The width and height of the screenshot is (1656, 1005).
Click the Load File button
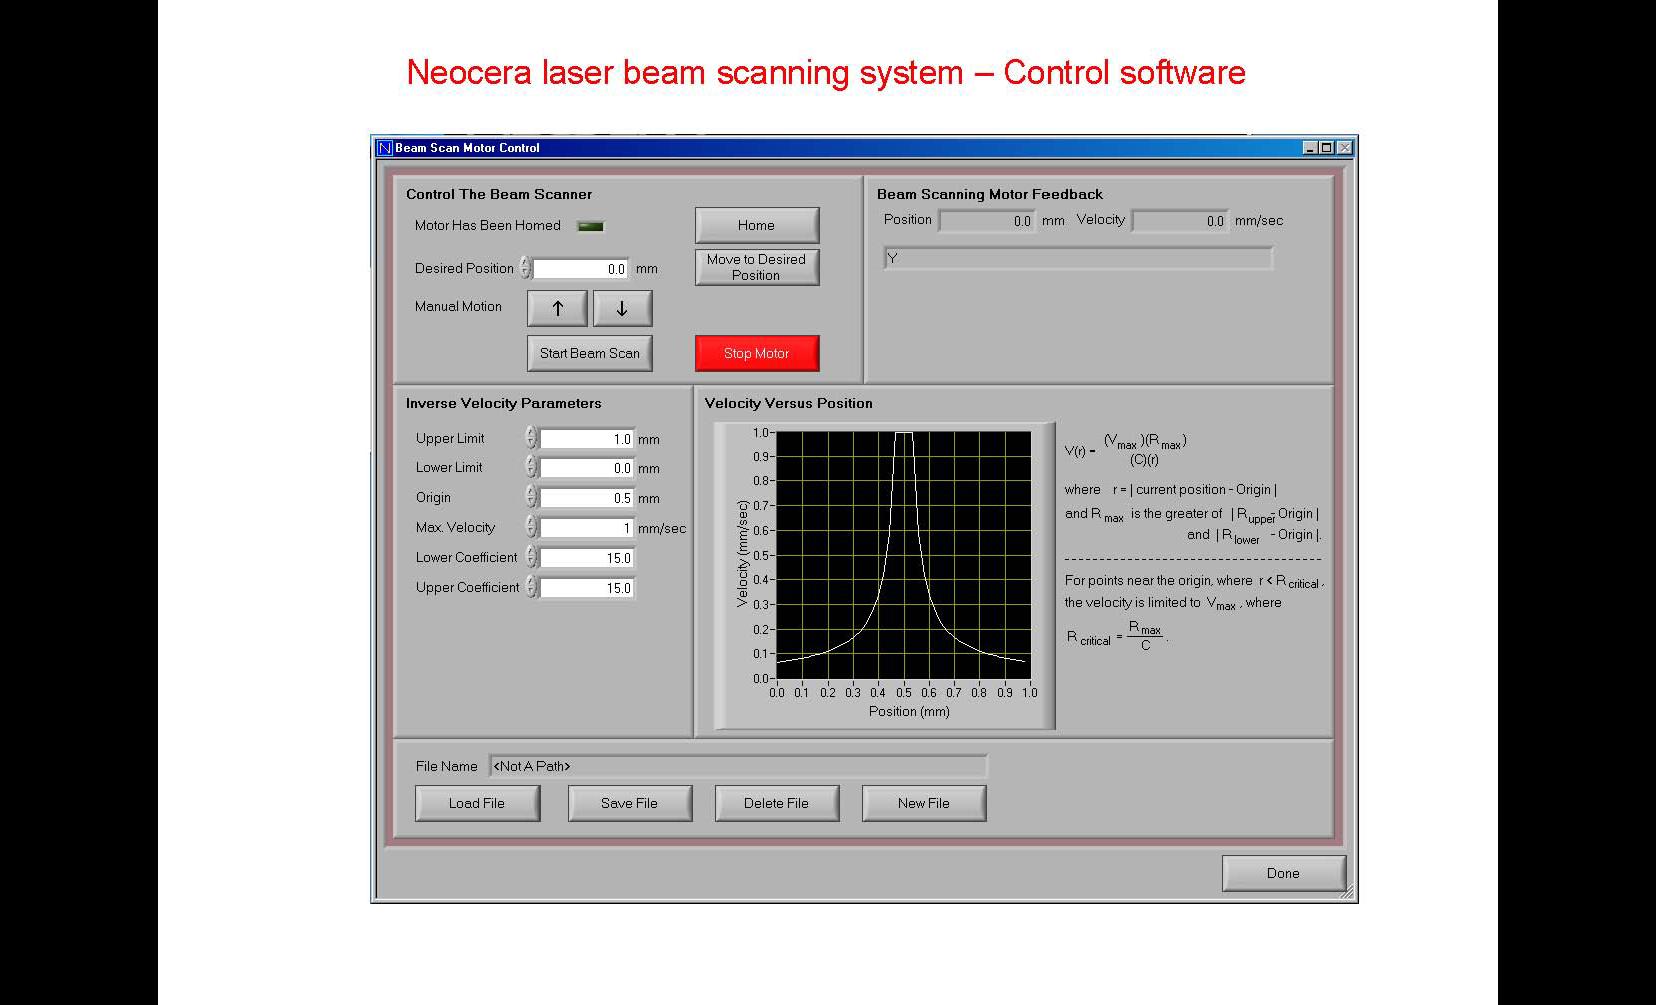click(477, 803)
